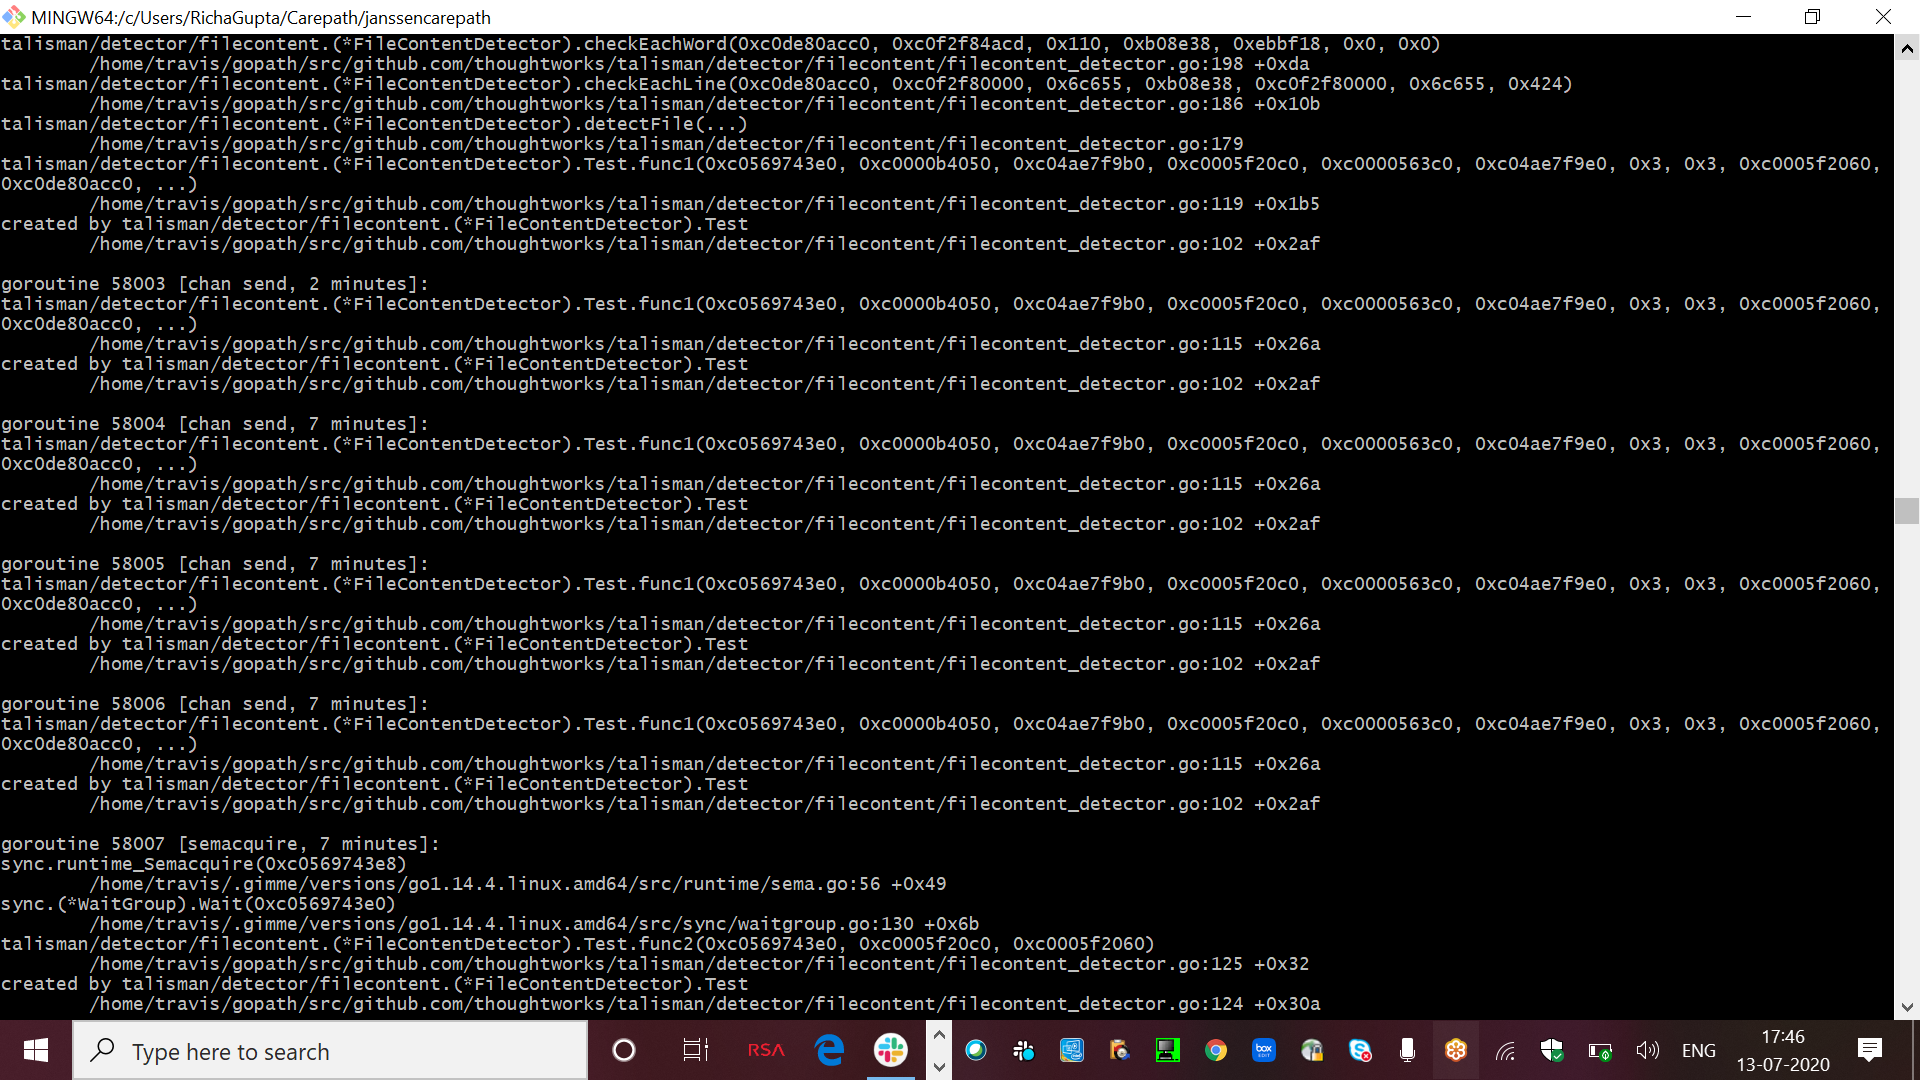Open the Wi-Fi network flyout

pos(1504,1050)
